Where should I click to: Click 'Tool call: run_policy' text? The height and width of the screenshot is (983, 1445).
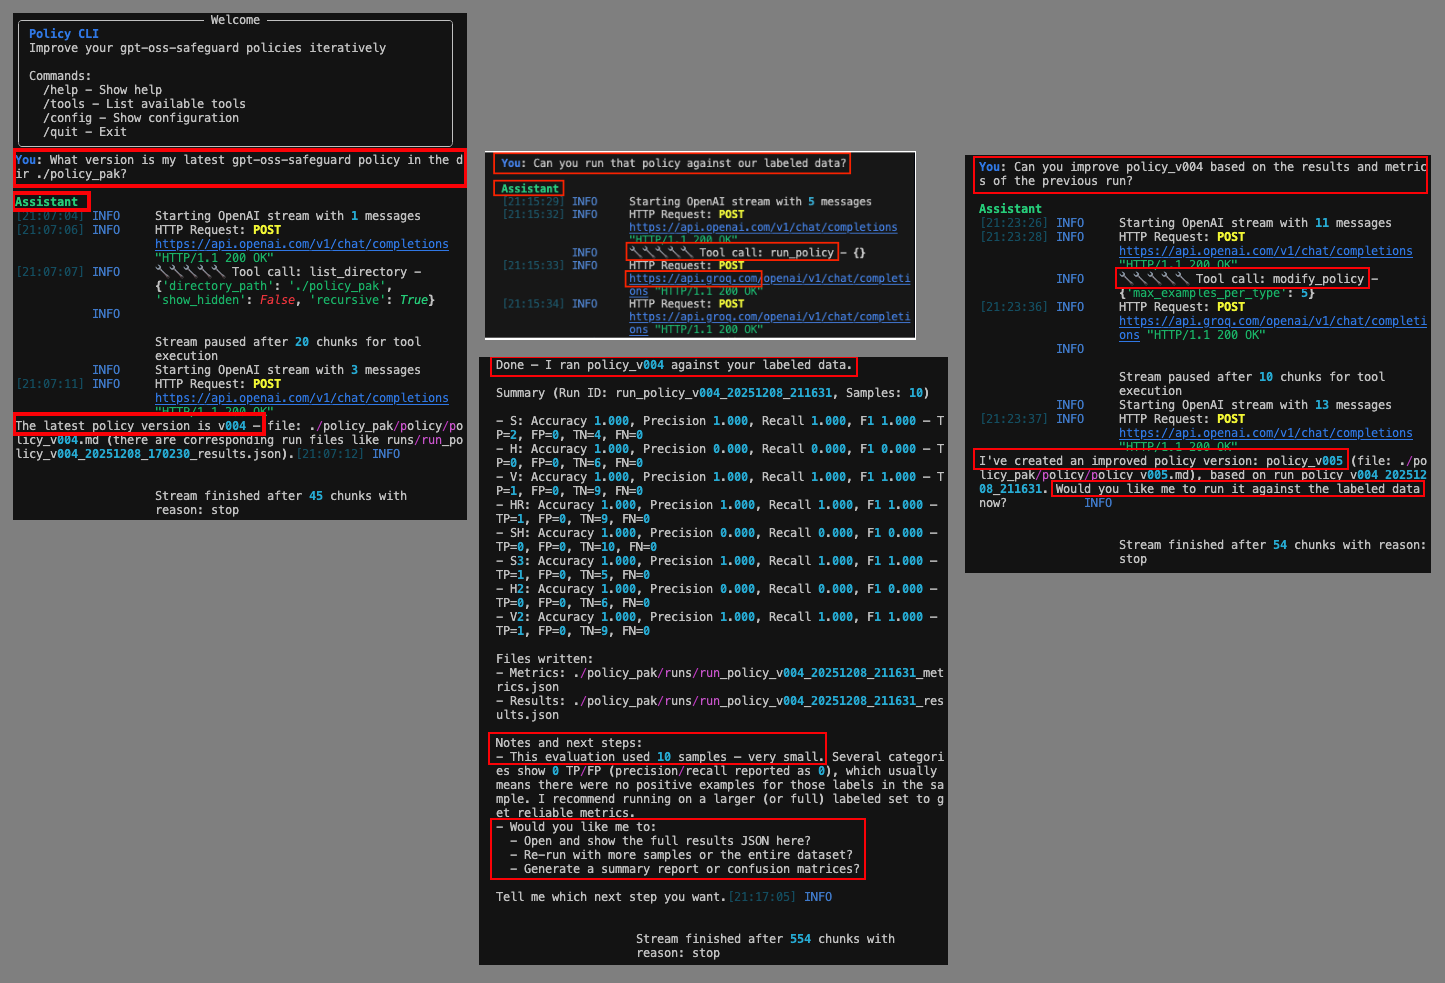point(766,253)
